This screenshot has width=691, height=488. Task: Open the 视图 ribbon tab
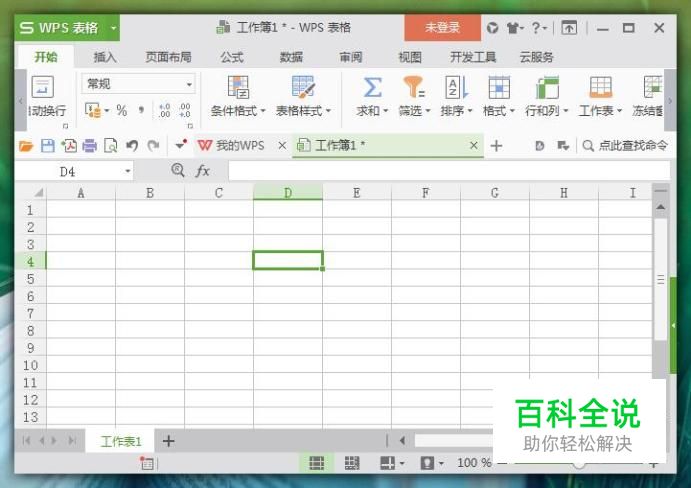pyautogui.click(x=410, y=57)
